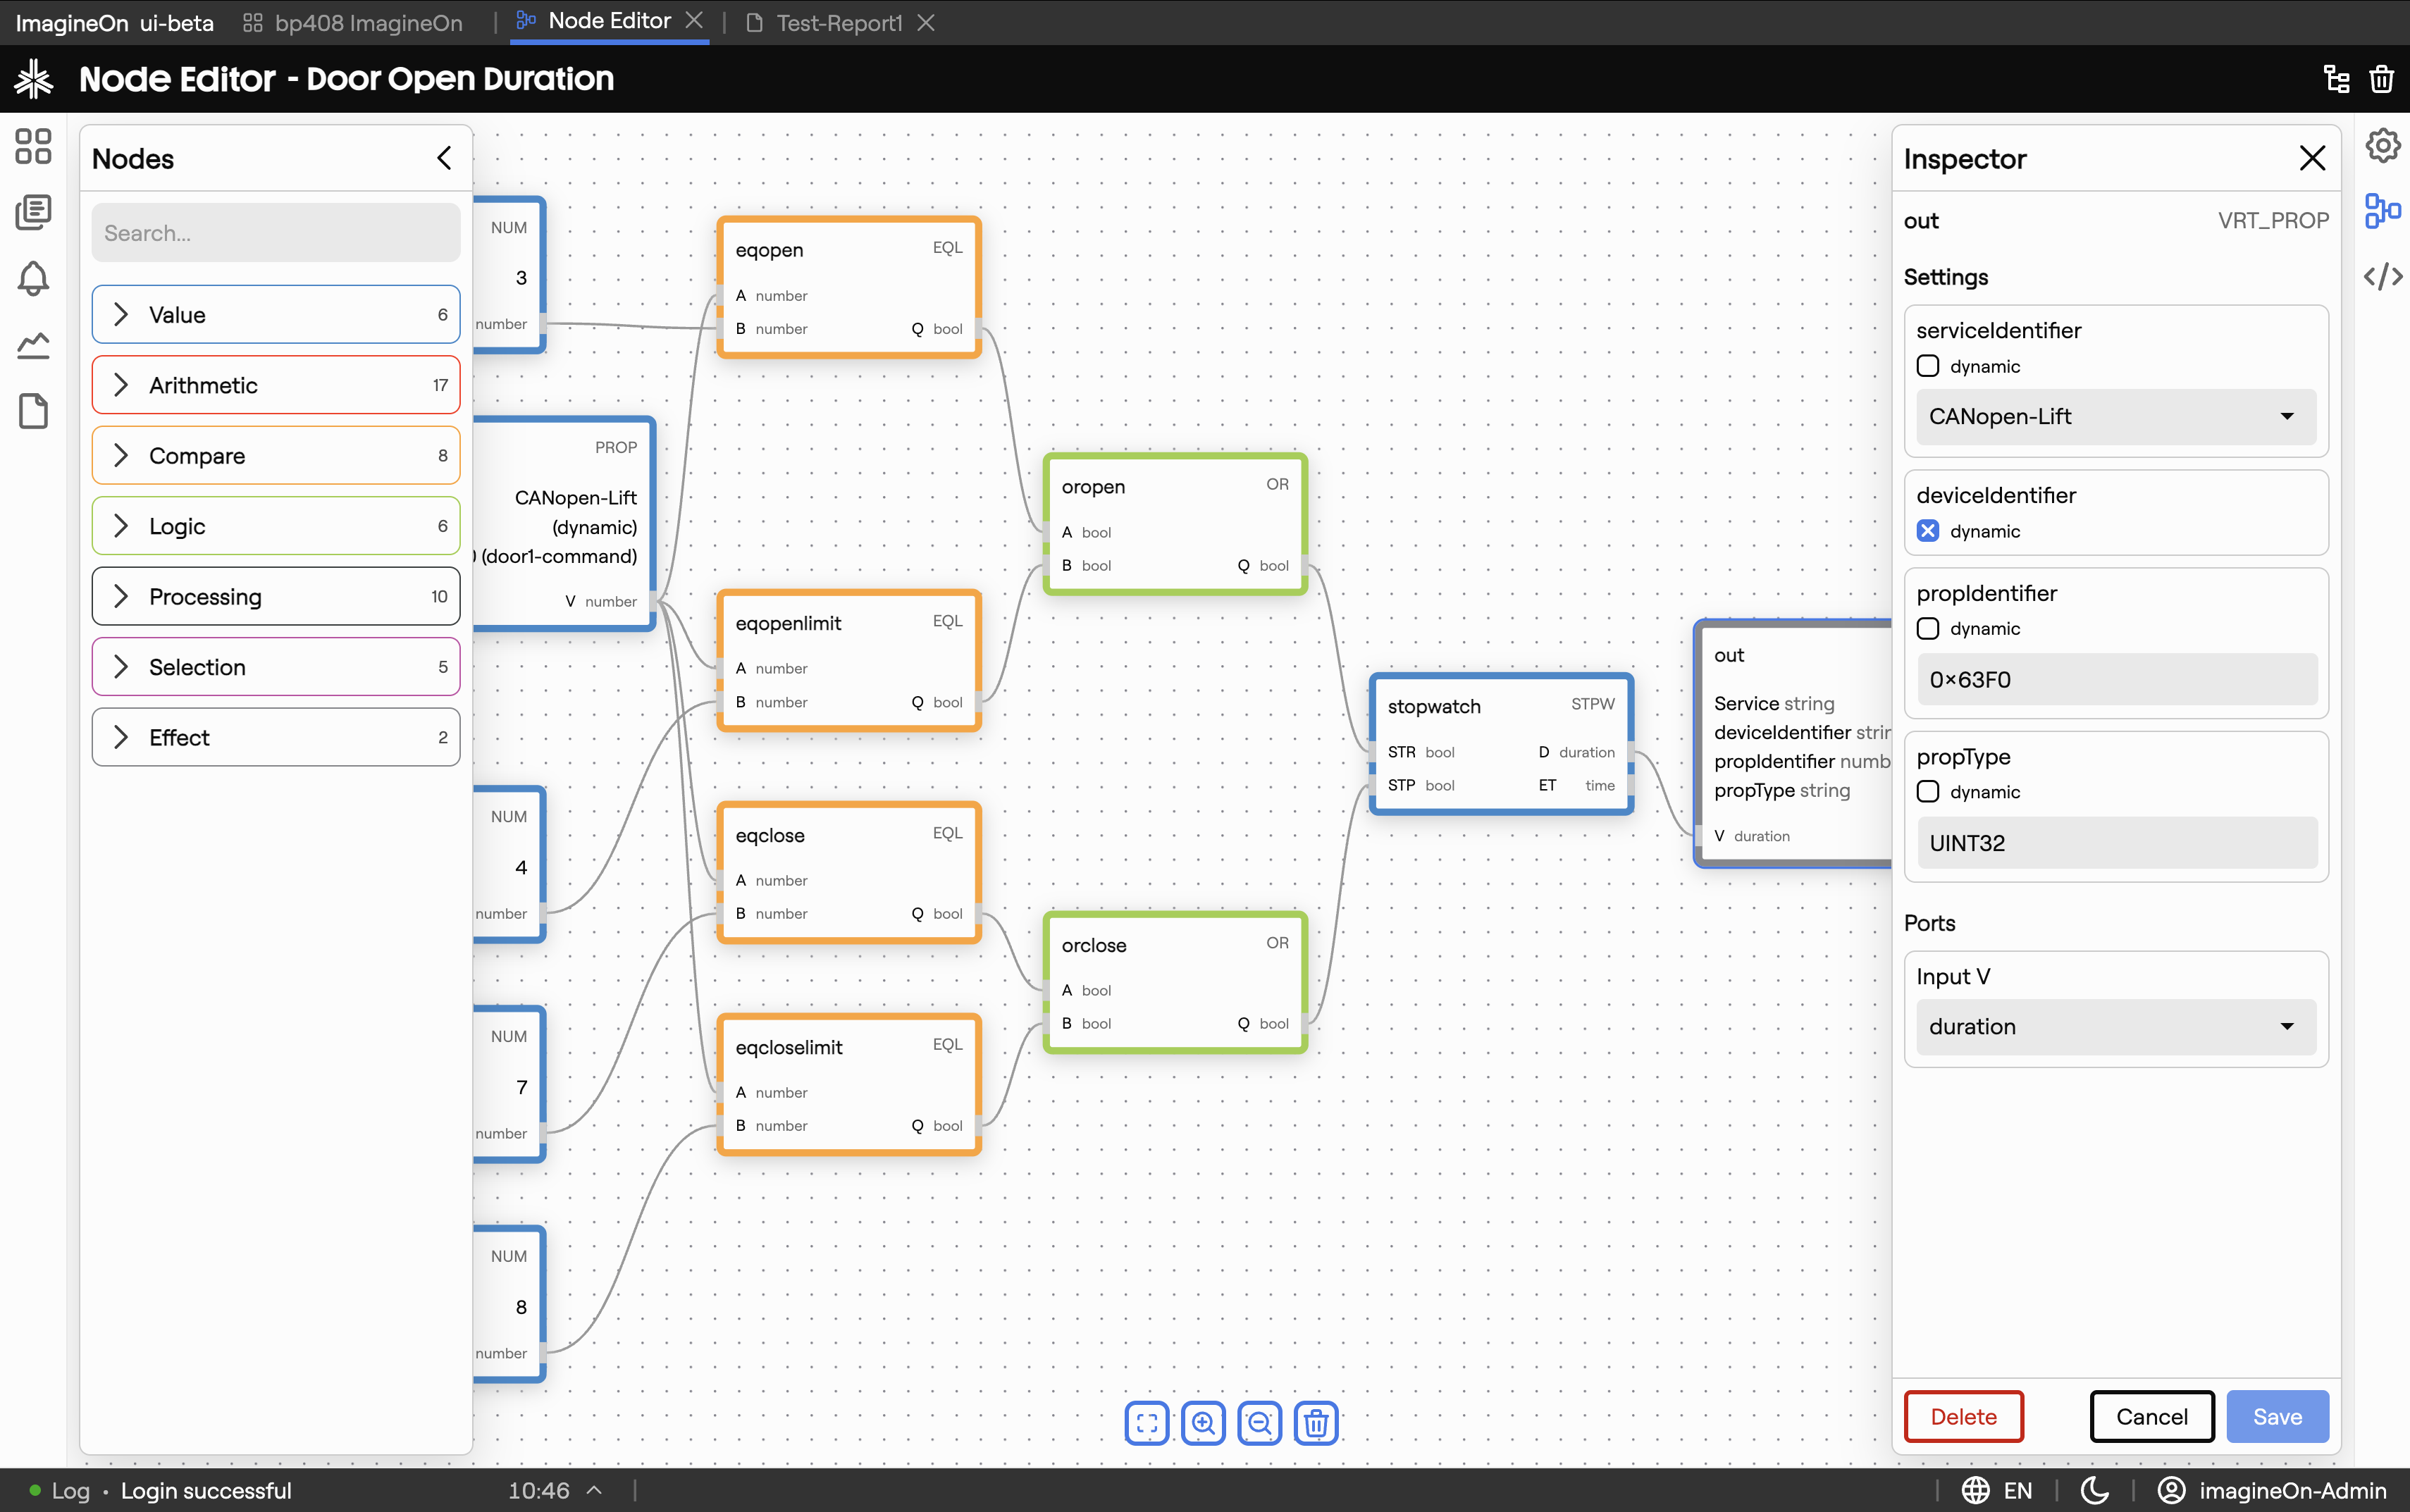Select the eqcloselimit EQL node
2410x1512 pixels.
[848, 1085]
